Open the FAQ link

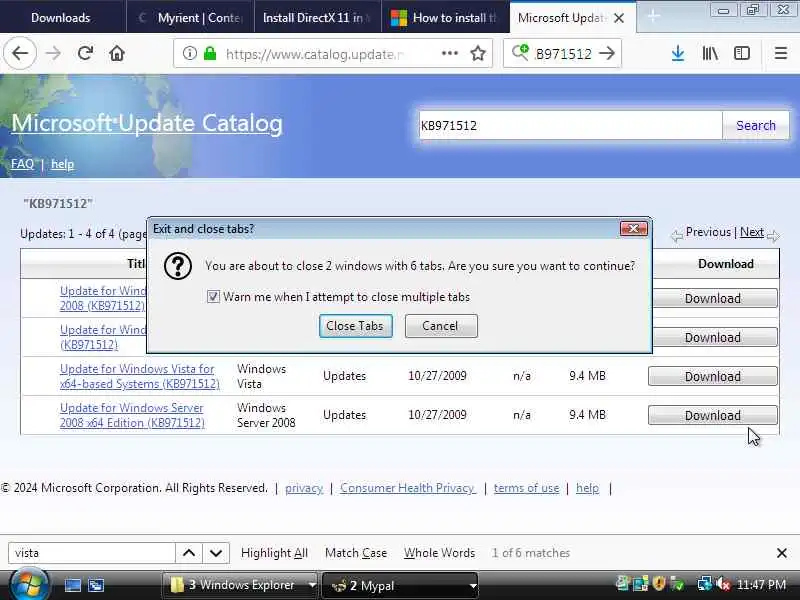click(22, 164)
